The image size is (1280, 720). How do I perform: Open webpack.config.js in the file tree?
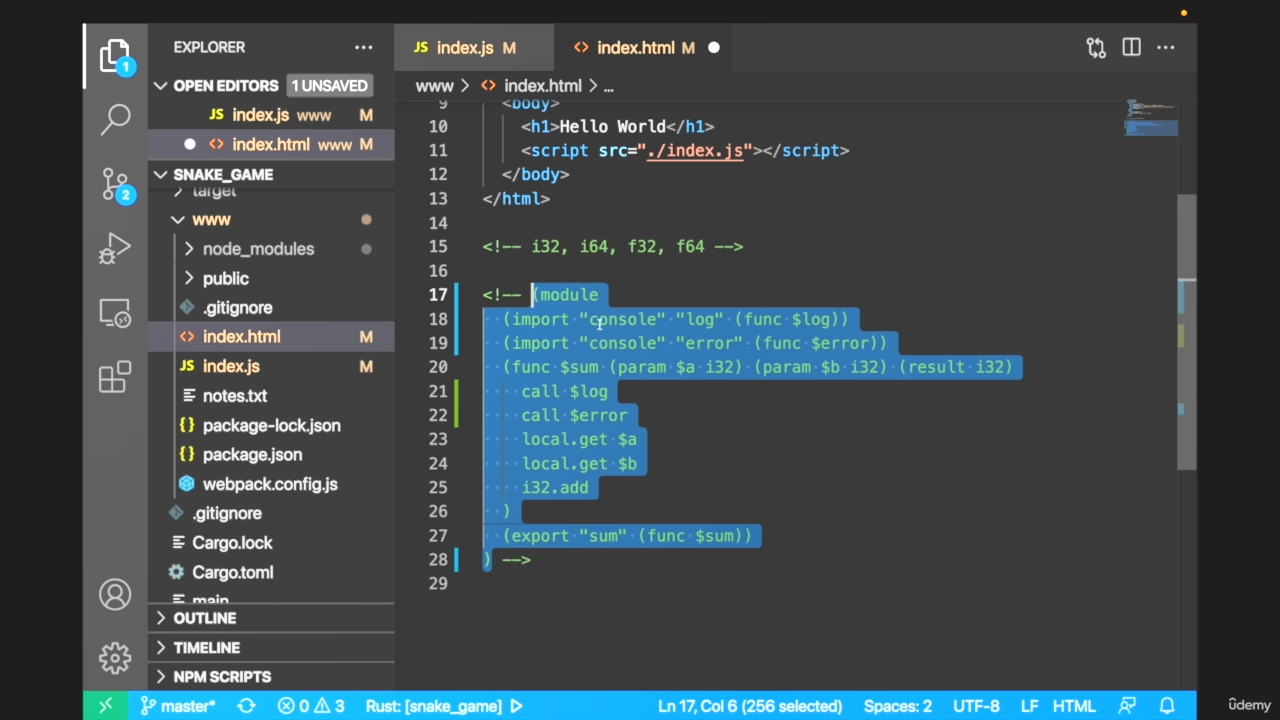coord(270,484)
